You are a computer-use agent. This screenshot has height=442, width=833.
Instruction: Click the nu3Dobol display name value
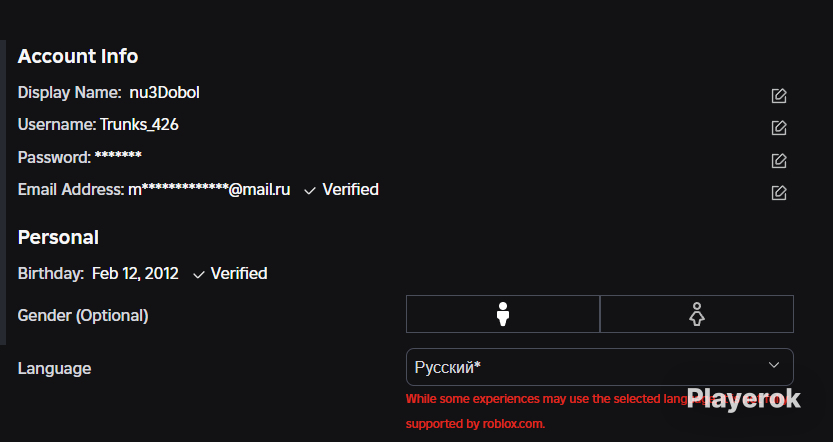[x=165, y=92]
